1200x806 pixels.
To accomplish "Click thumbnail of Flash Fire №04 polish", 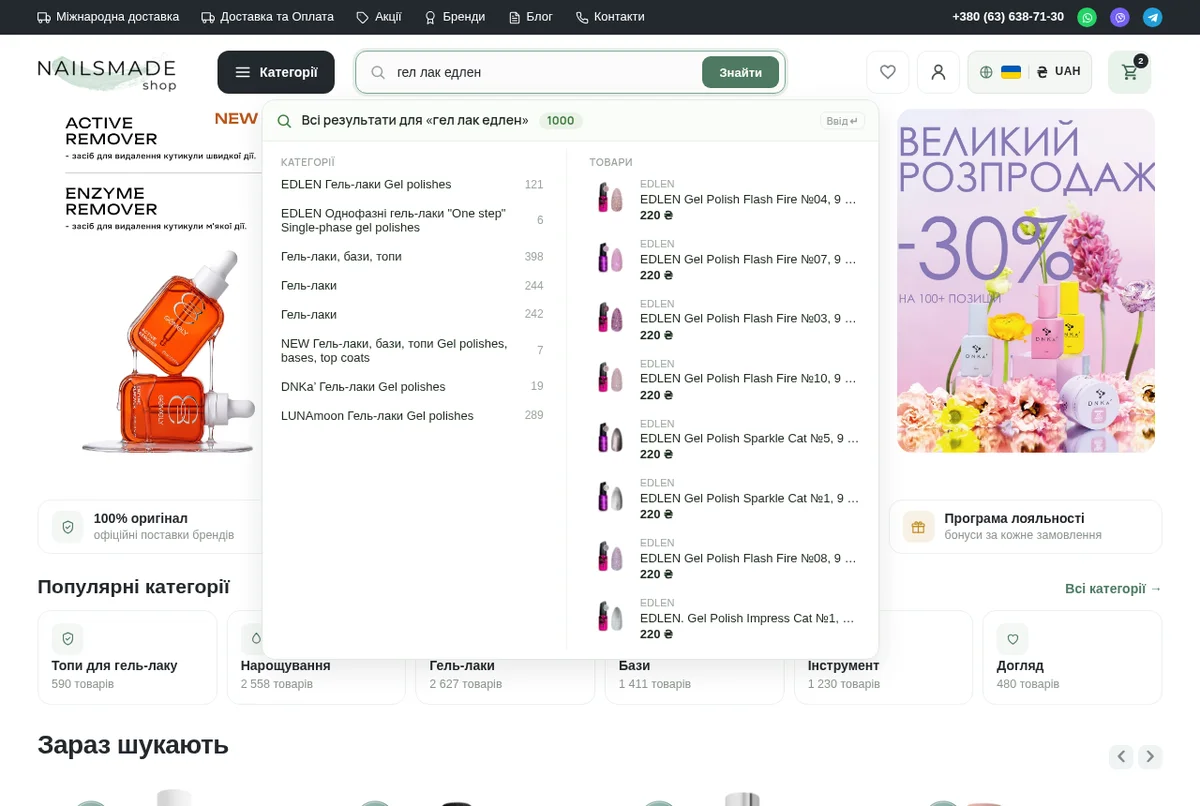I will [610, 198].
